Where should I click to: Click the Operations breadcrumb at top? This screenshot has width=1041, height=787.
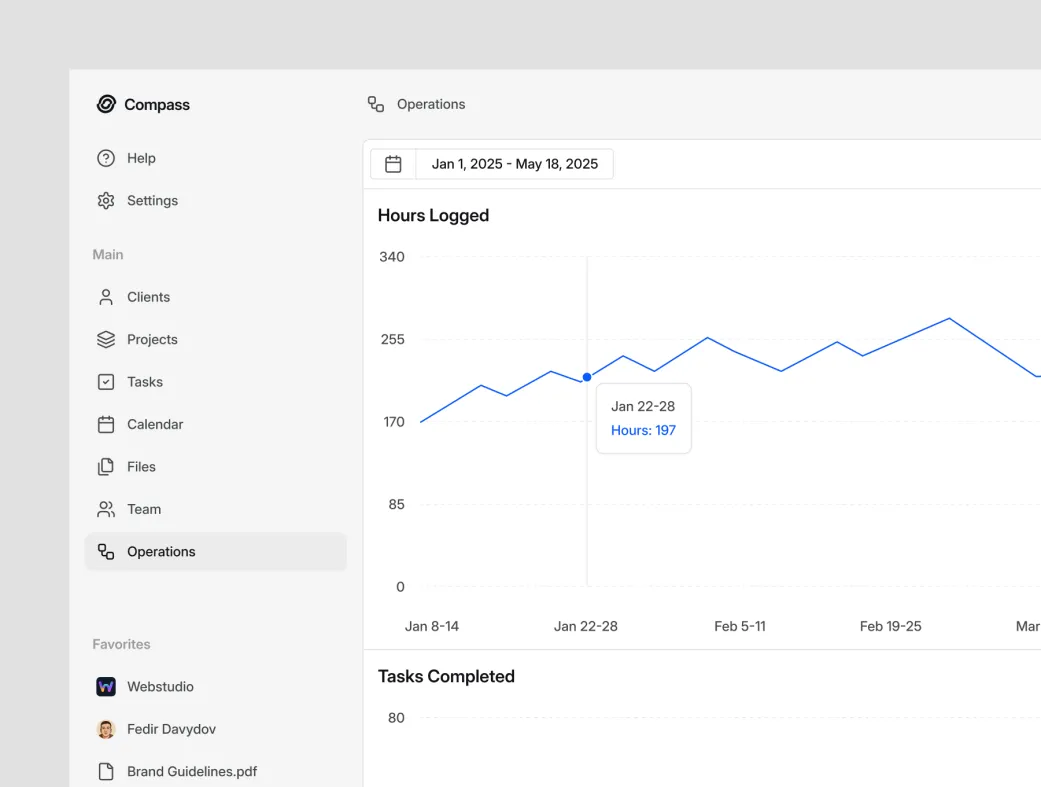tap(430, 104)
